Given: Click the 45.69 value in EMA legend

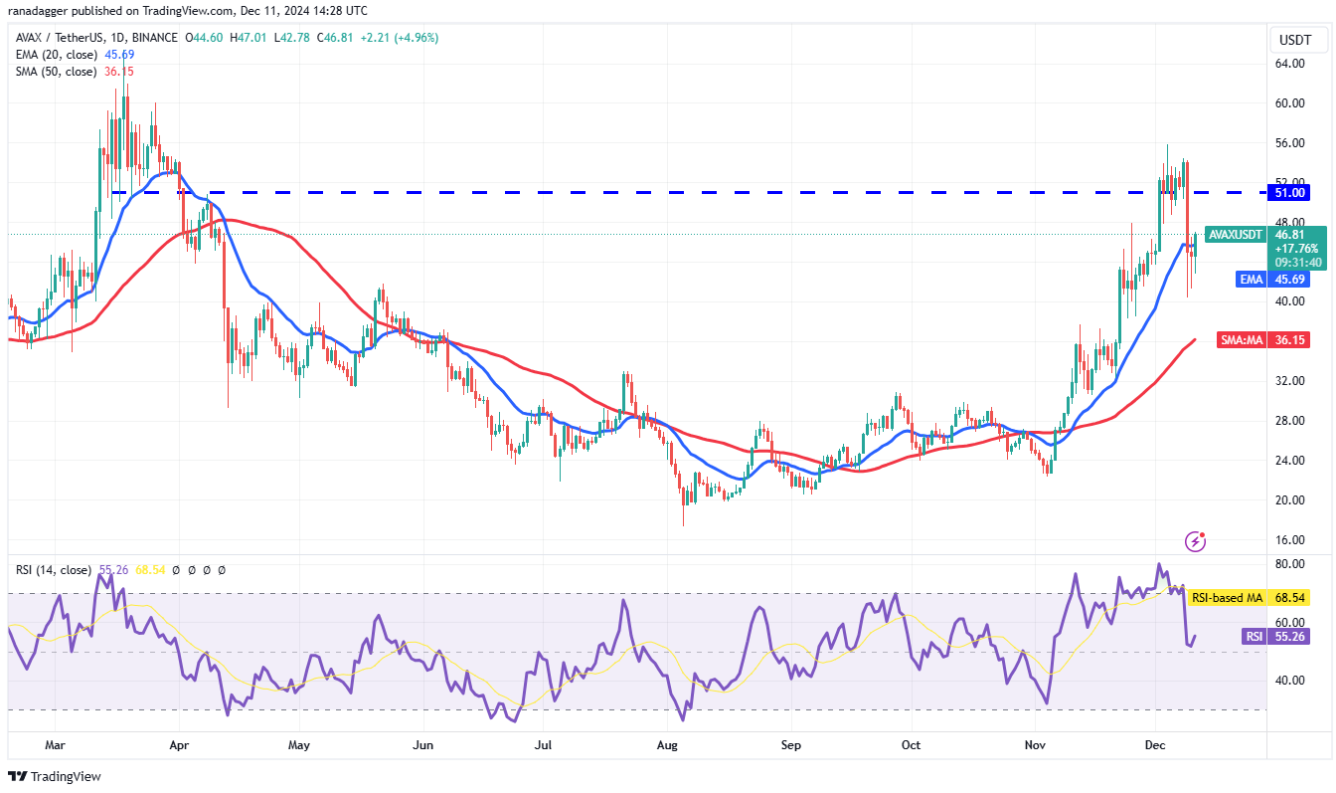Looking at the screenshot, I should 119,55.
